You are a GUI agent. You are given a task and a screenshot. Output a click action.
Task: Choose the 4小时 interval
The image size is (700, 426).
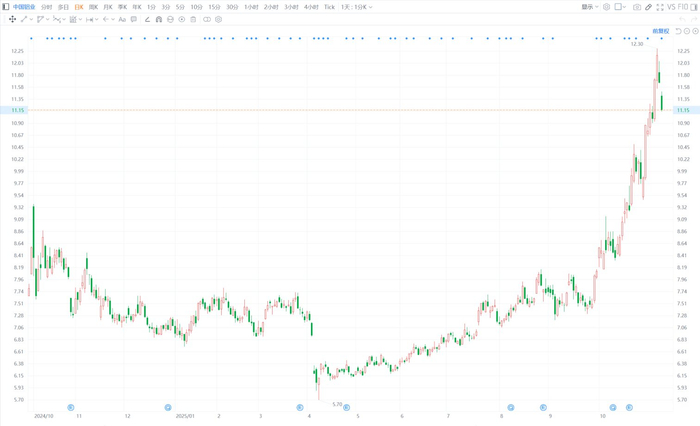coord(311,7)
